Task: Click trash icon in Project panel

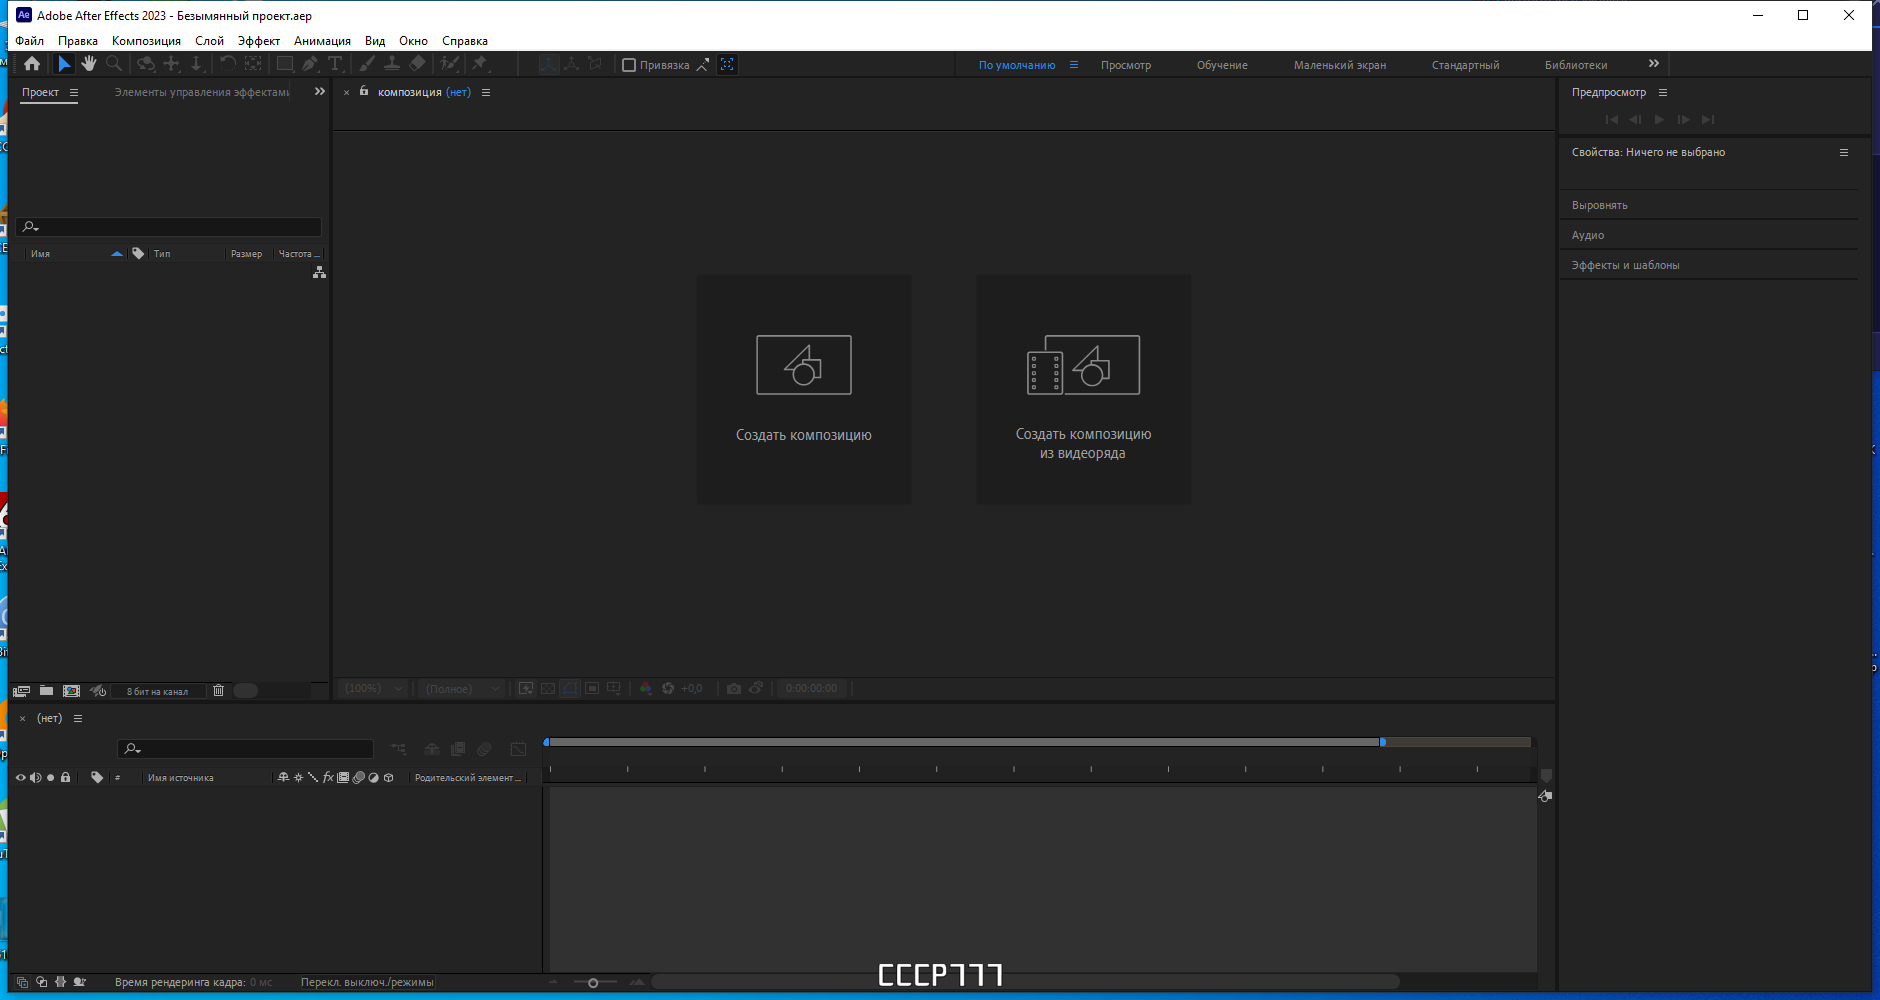Action: tap(218, 691)
